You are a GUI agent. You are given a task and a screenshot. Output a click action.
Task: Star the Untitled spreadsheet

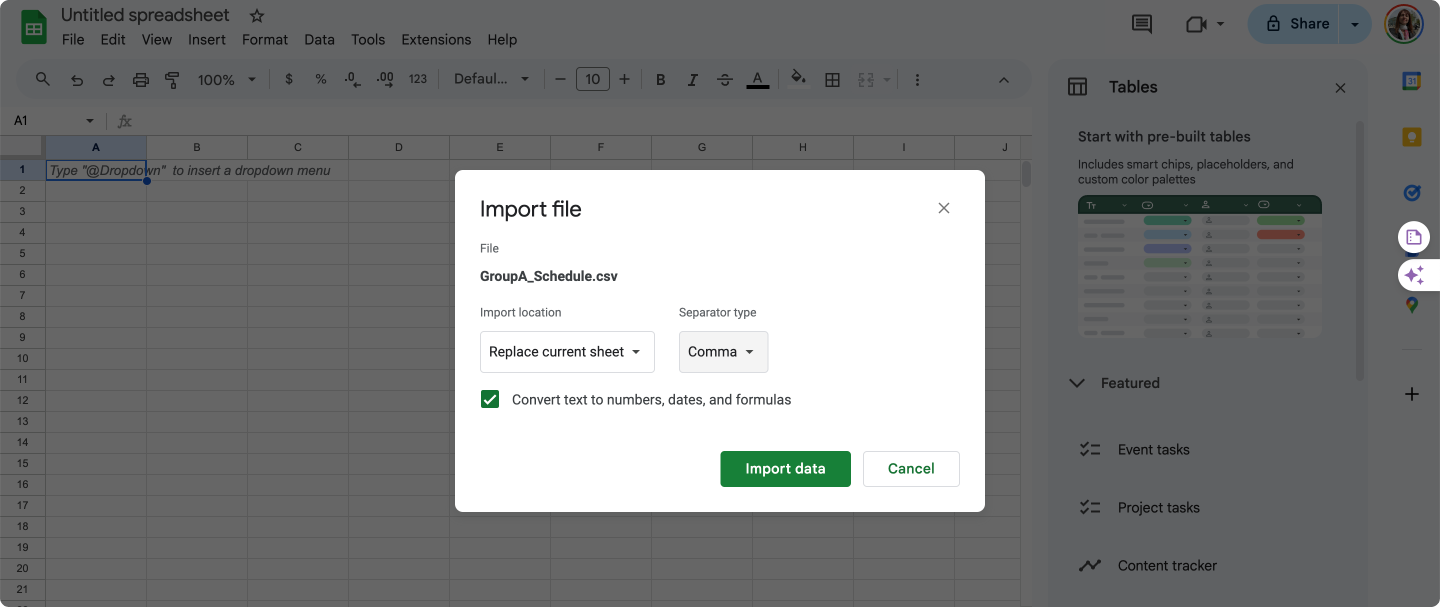coord(257,16)
